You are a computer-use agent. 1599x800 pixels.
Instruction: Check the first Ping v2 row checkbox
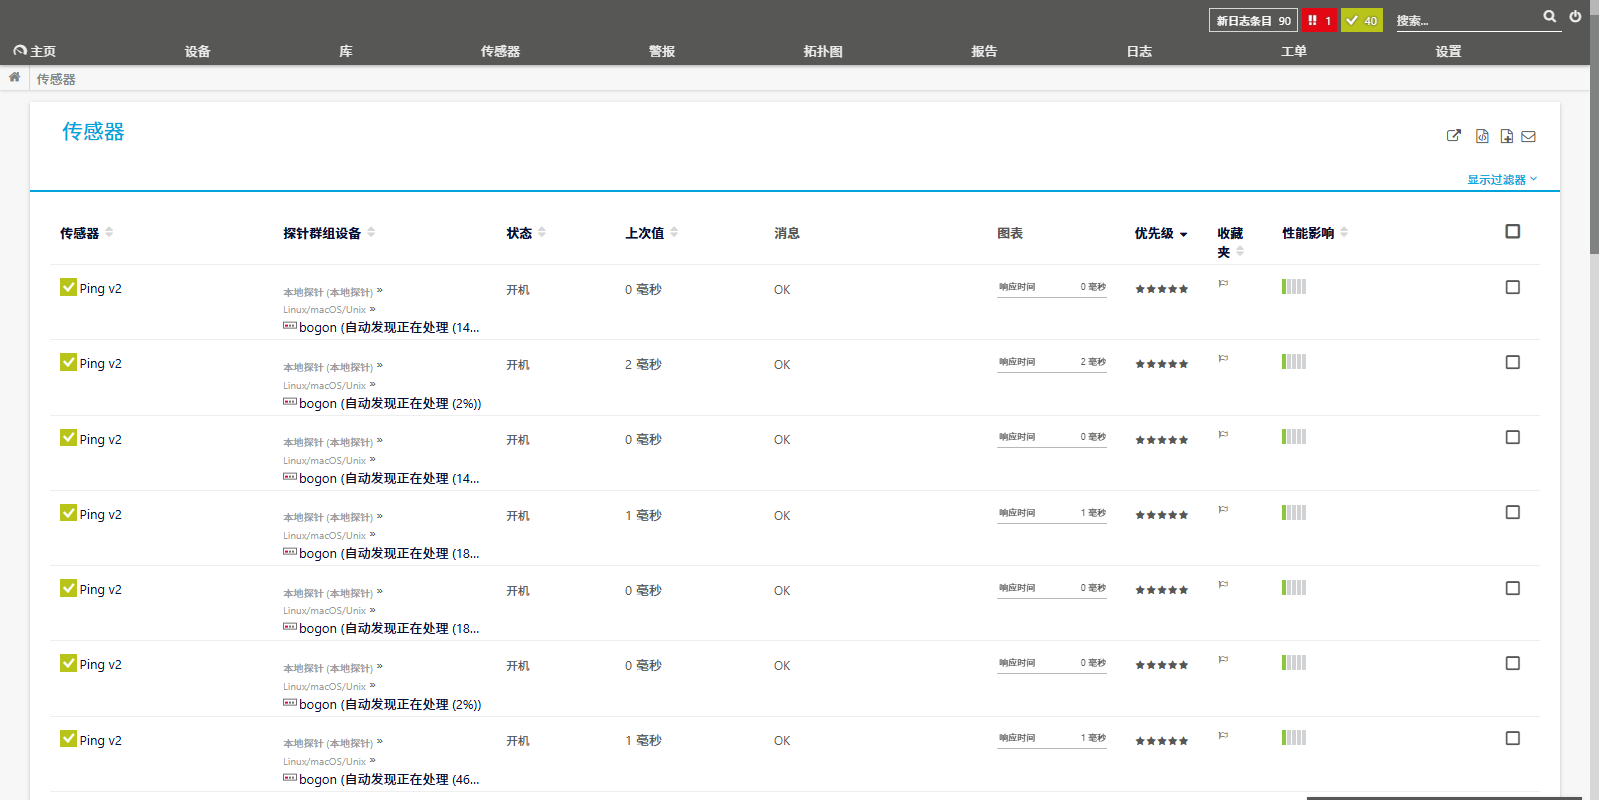click(1512, 288)
